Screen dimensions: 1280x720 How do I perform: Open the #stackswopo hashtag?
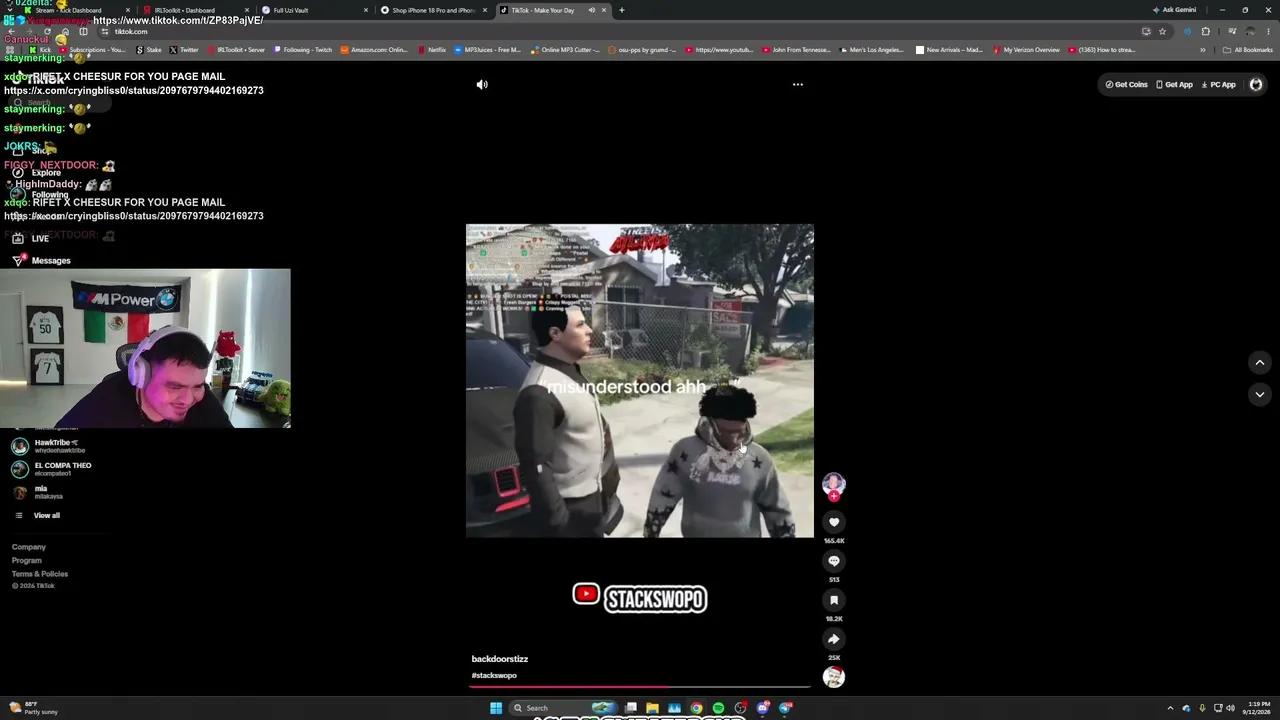pyautogui.click(x=494, y=676)
